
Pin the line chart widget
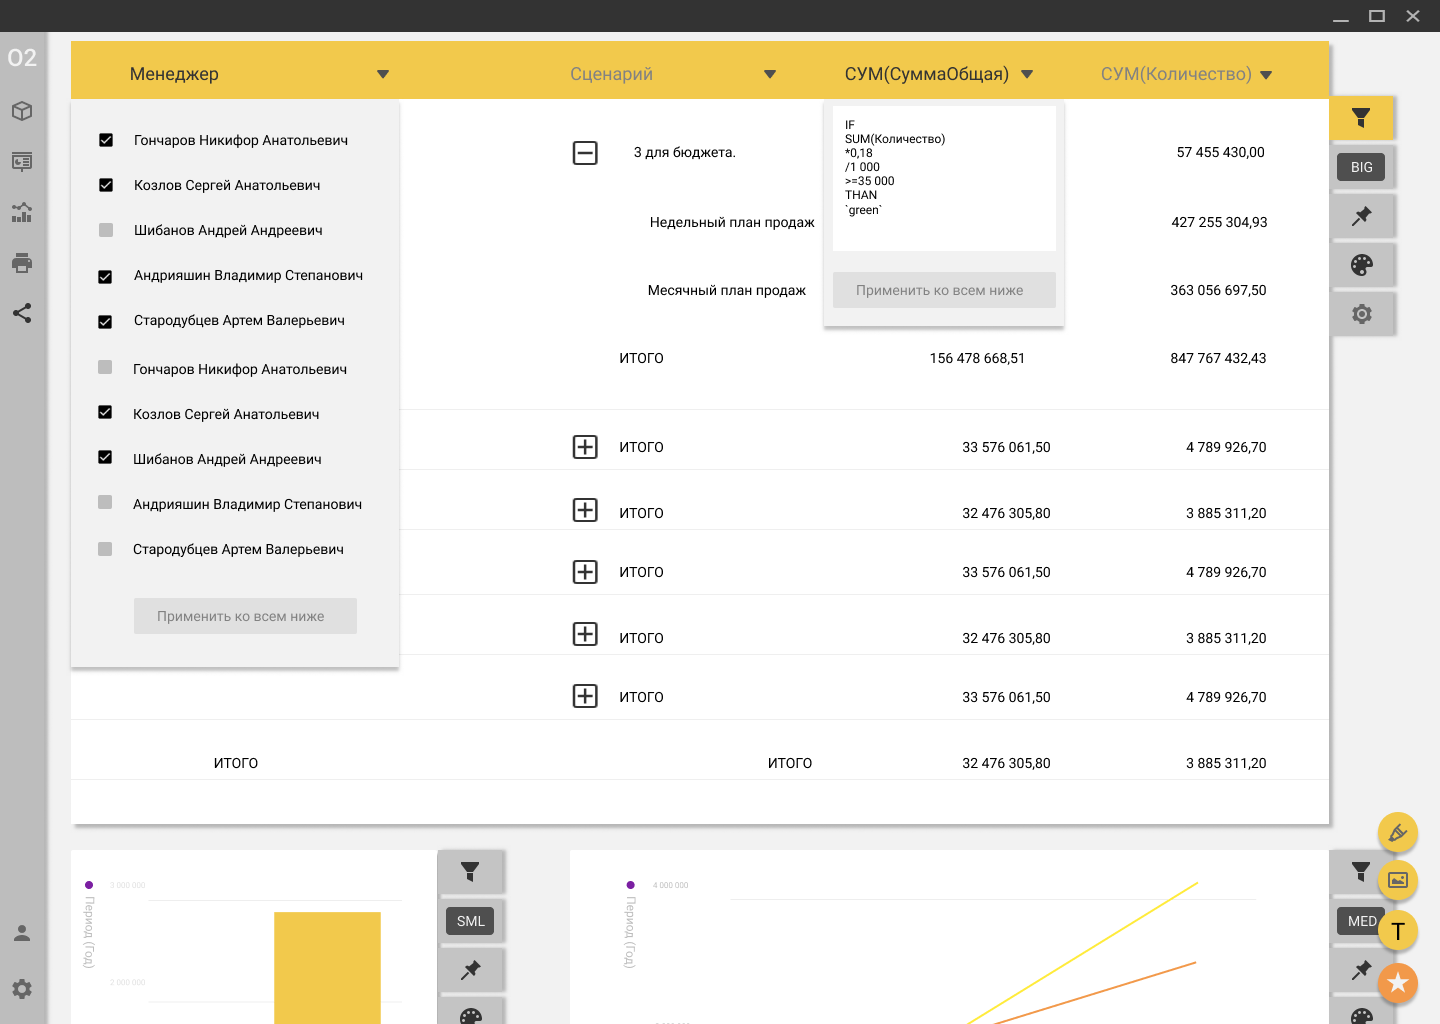[1361, 970]
